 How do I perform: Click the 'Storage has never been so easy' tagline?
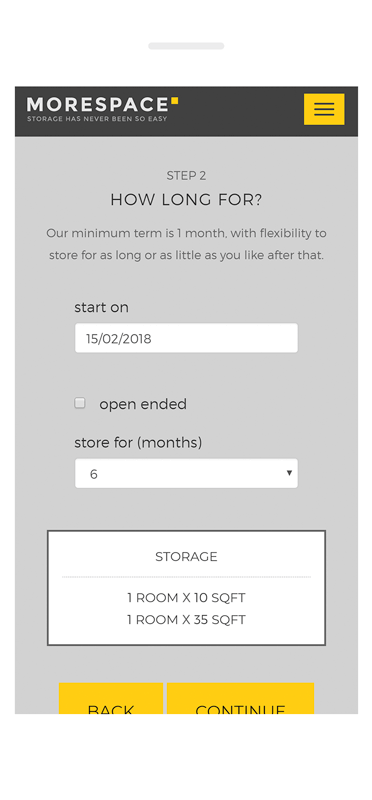point(97,119)
